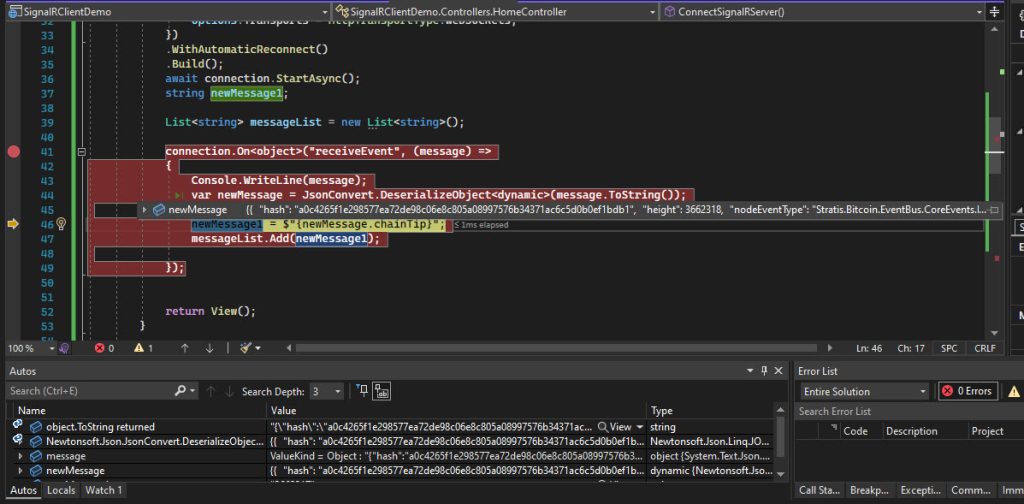Click the errors indicator in editor status bar
Viewport: 1024px width, 504px height.
coord(104,348)
